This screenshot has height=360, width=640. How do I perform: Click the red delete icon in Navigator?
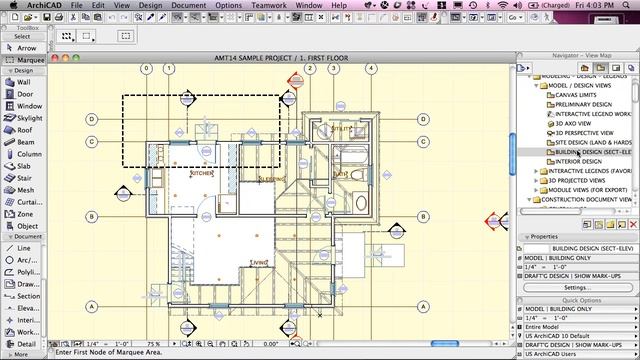coord(633,224)
